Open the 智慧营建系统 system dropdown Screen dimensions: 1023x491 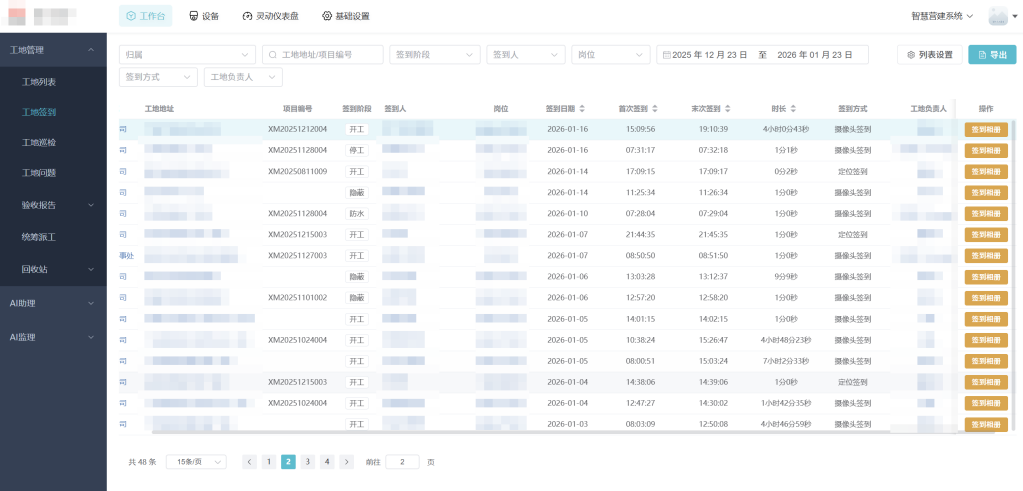tap(942, 16)
